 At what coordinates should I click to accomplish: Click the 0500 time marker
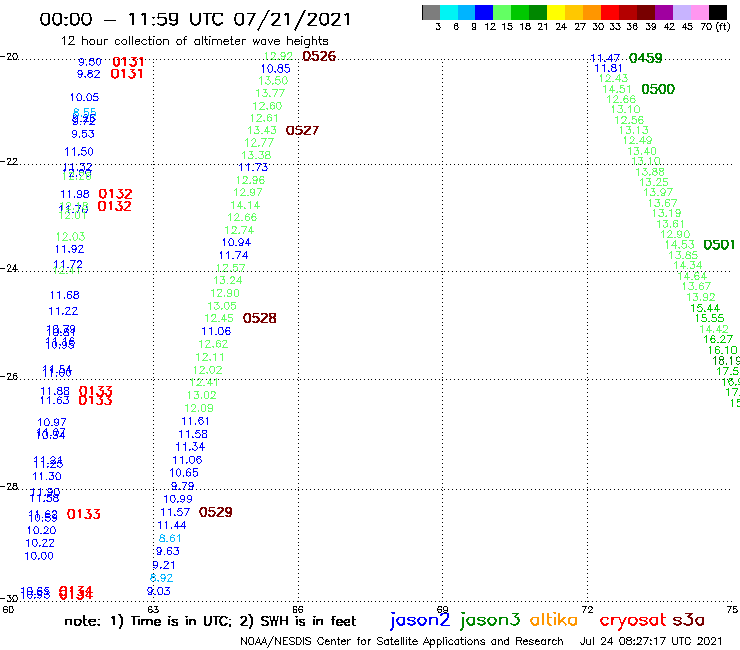pyautogui.click(x=658, y=89)
